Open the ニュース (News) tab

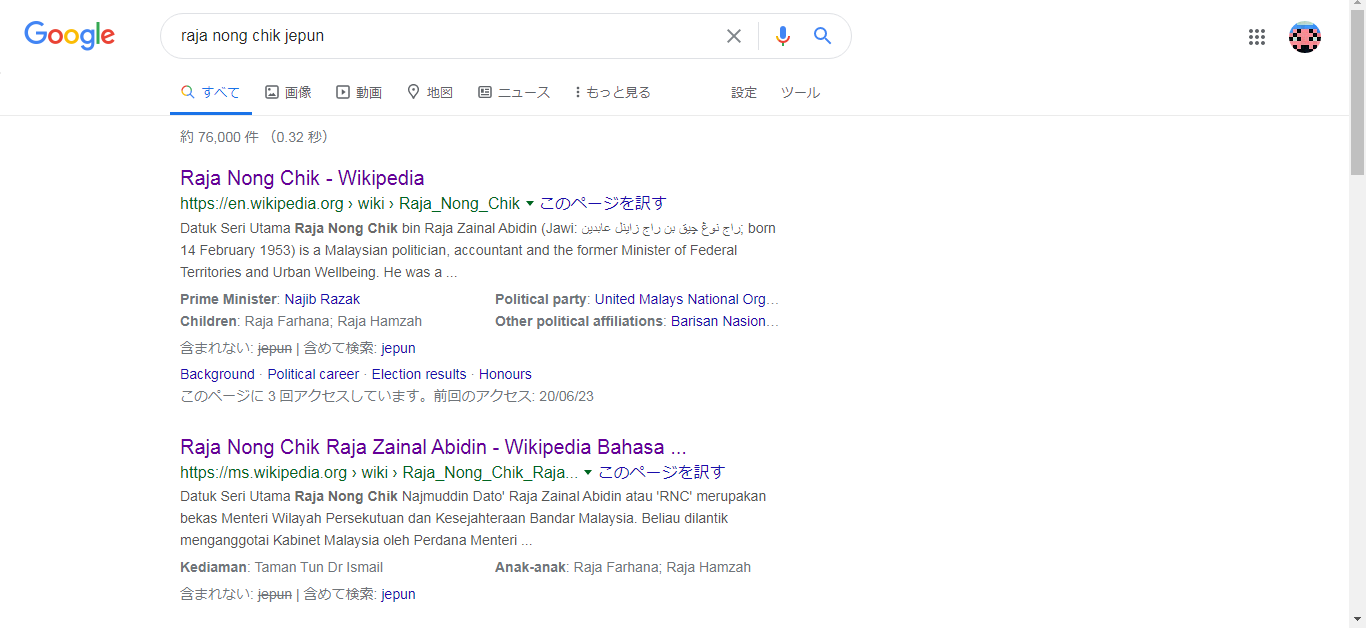pos(514,92)
